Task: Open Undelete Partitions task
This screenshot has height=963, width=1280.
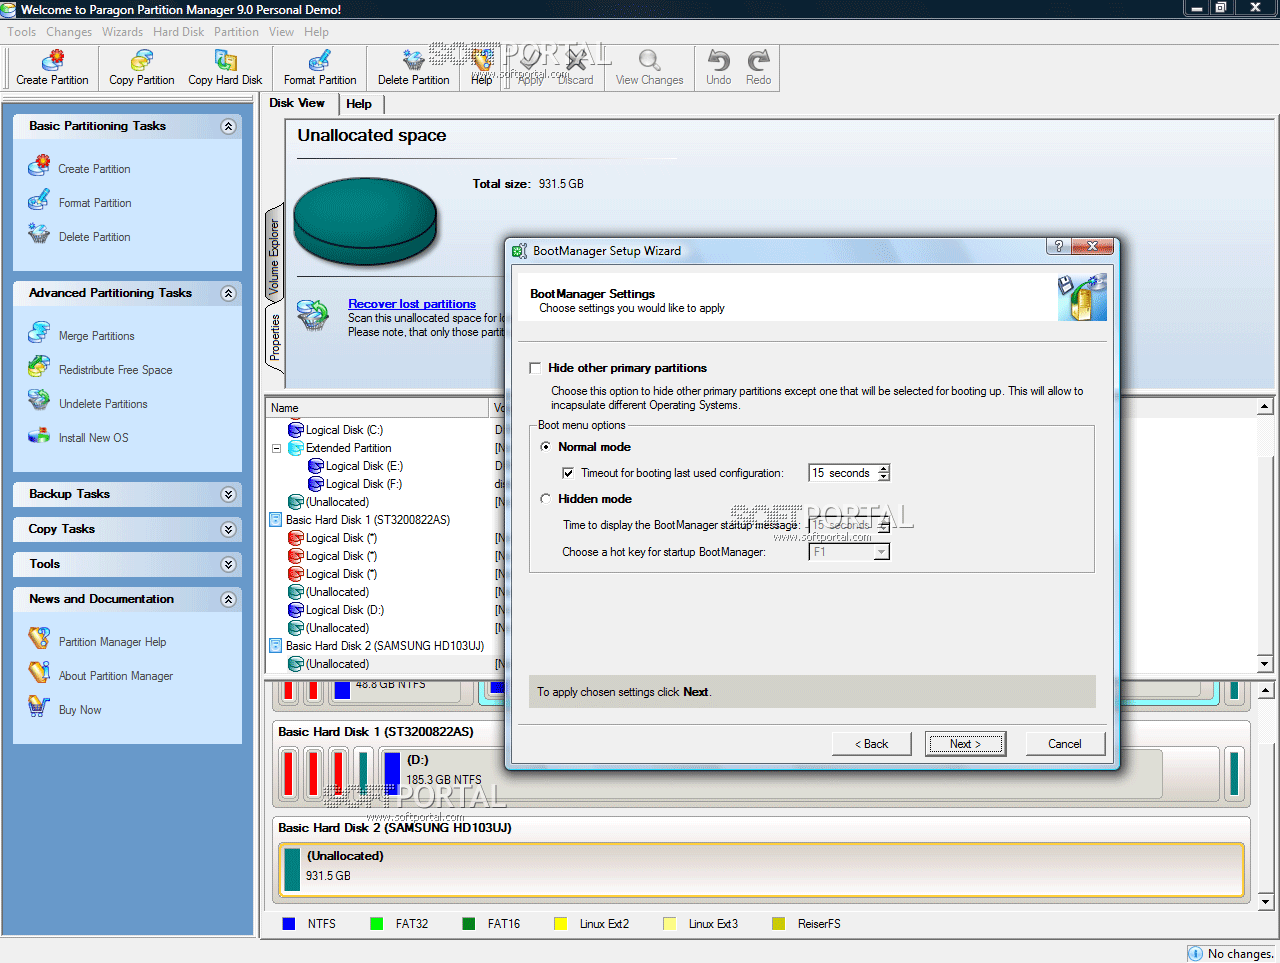Action: tap(103, 404)
